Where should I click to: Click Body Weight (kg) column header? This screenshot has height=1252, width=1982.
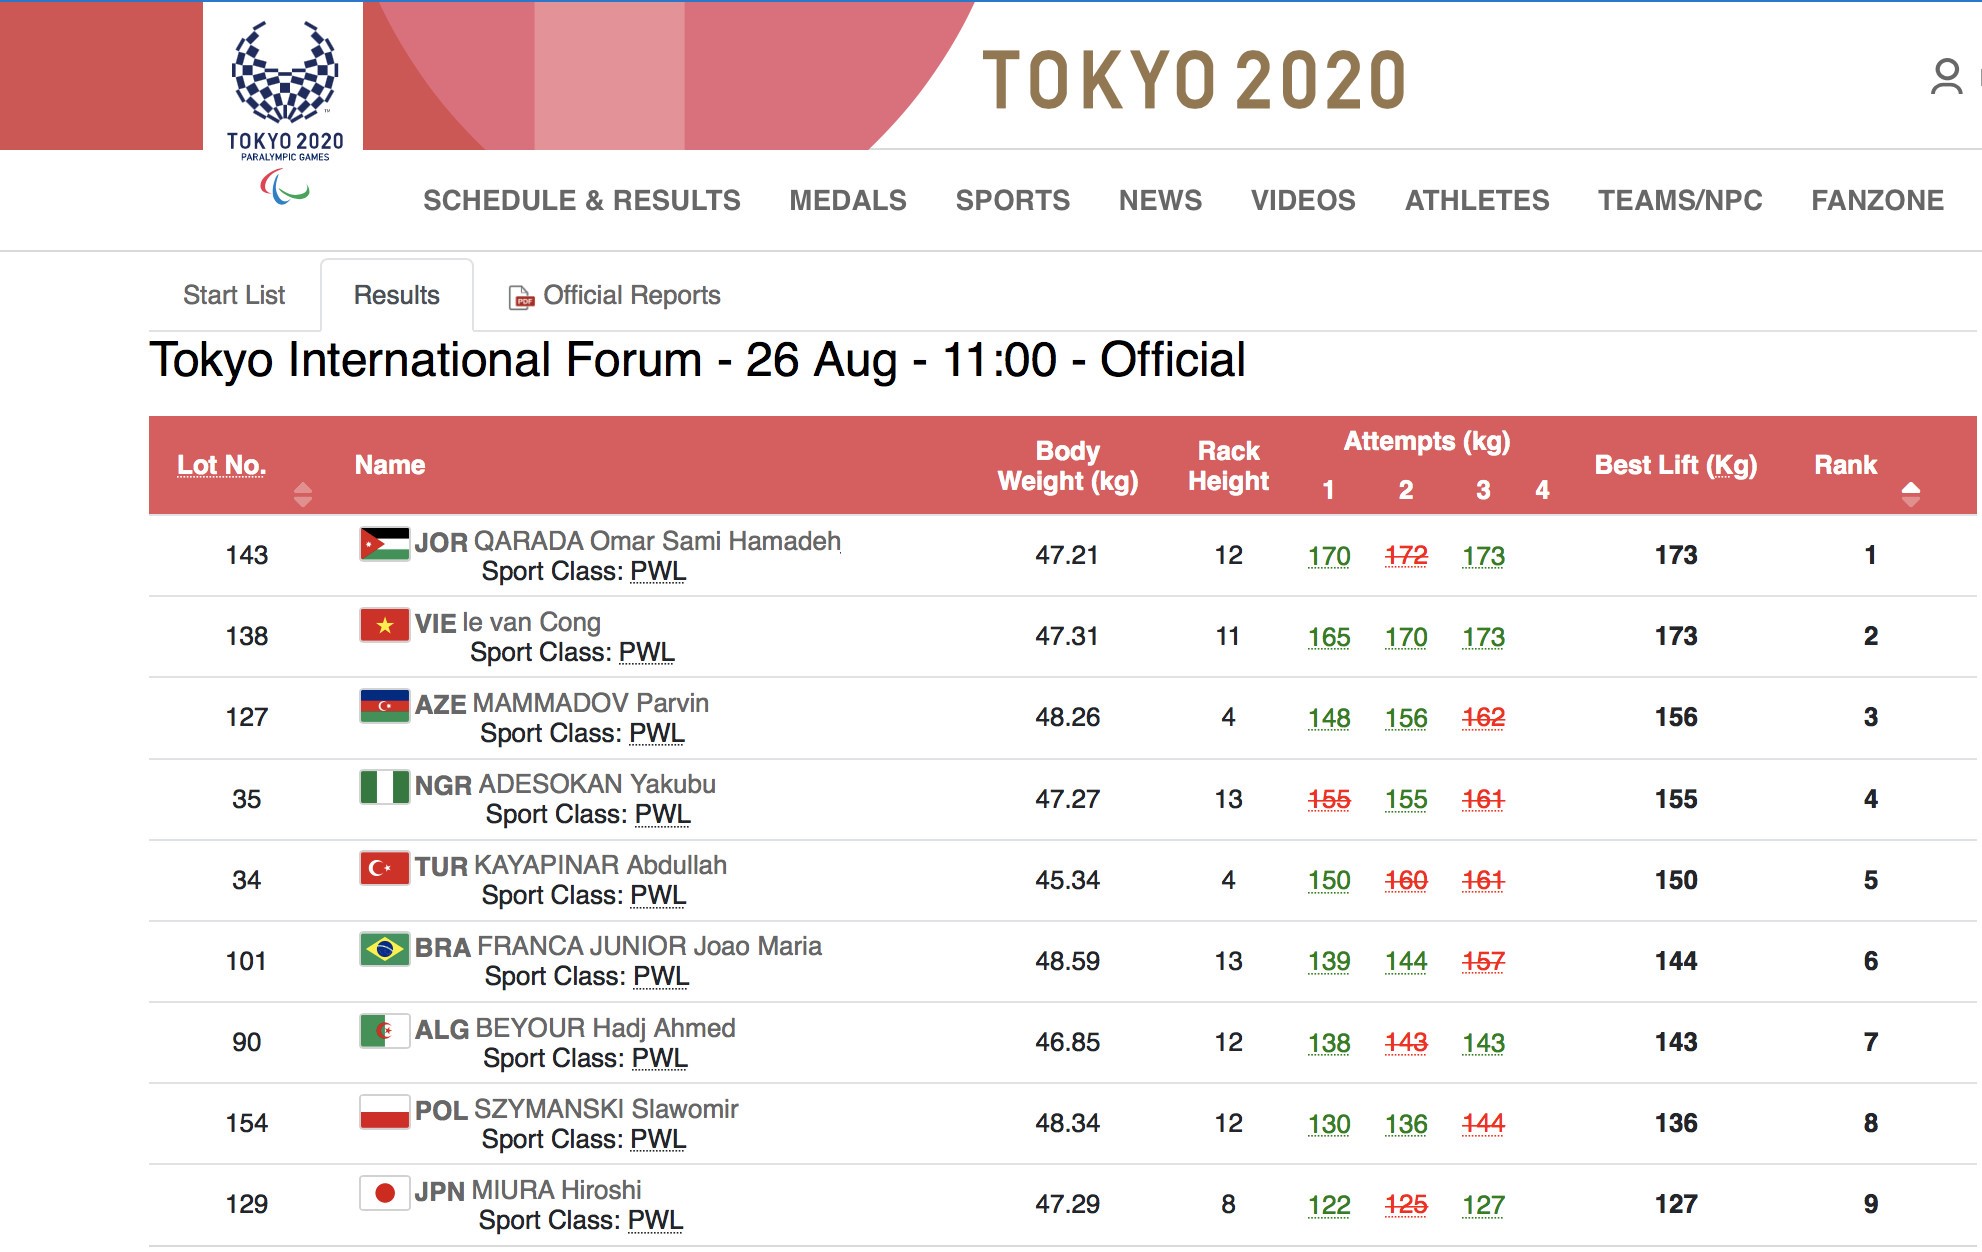1068,466
